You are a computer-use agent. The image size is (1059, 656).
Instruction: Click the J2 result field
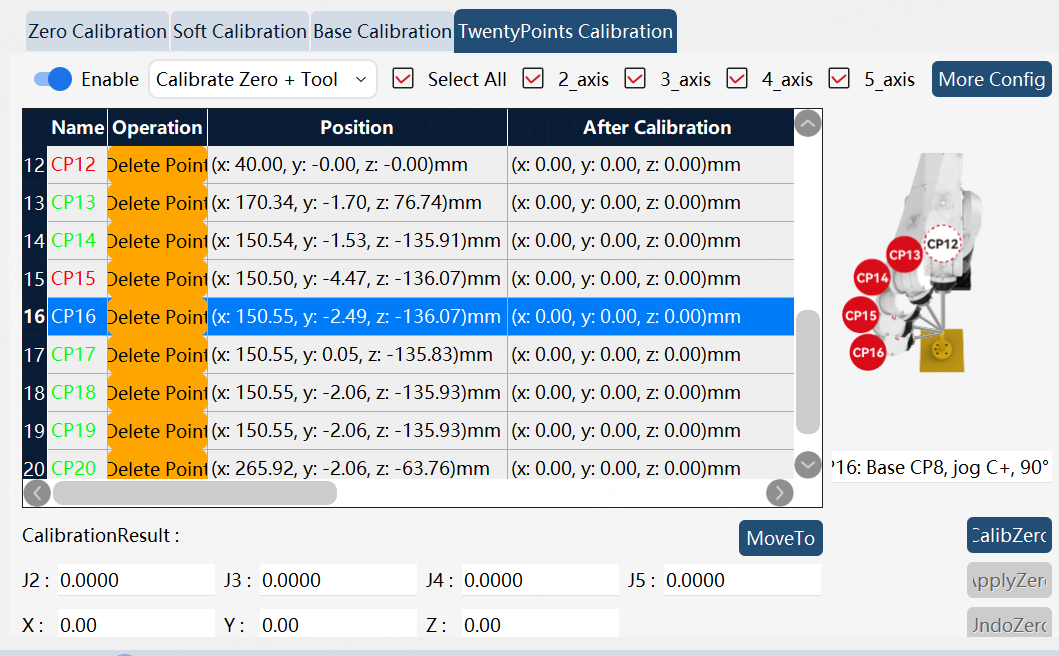click(x=136, y=580)
